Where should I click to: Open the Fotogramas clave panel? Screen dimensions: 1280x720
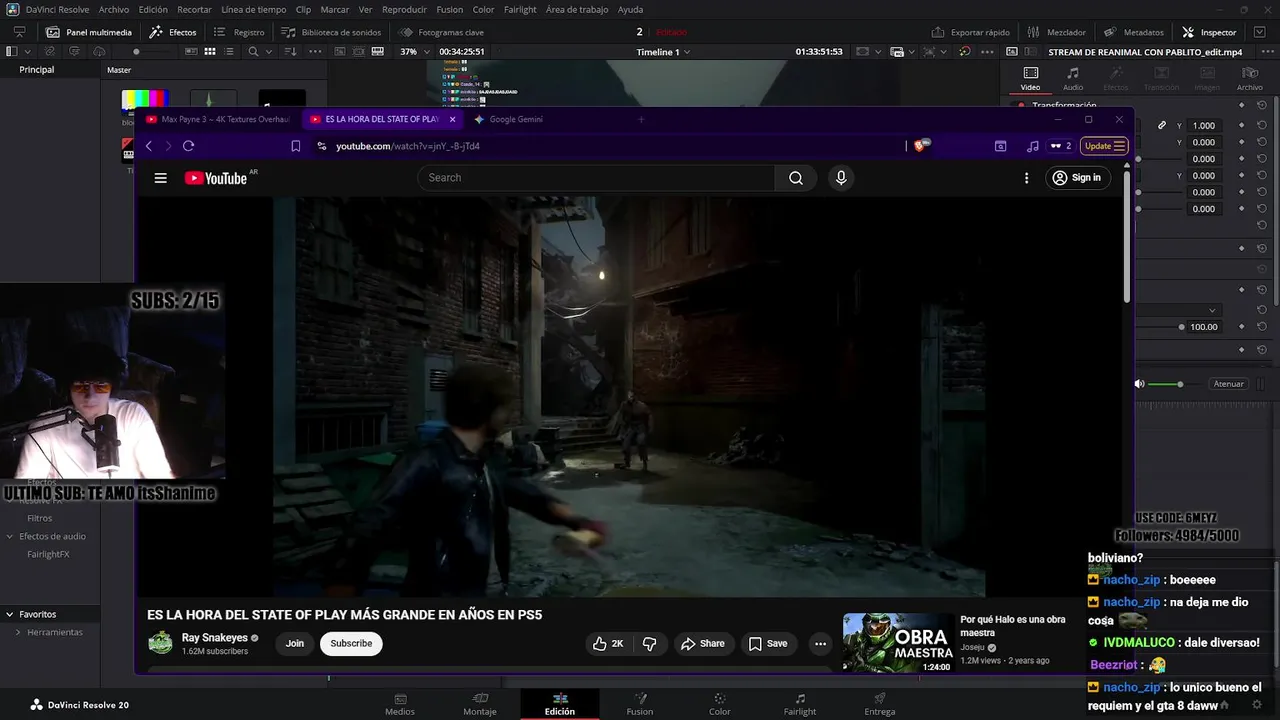[x=440, y=32]
